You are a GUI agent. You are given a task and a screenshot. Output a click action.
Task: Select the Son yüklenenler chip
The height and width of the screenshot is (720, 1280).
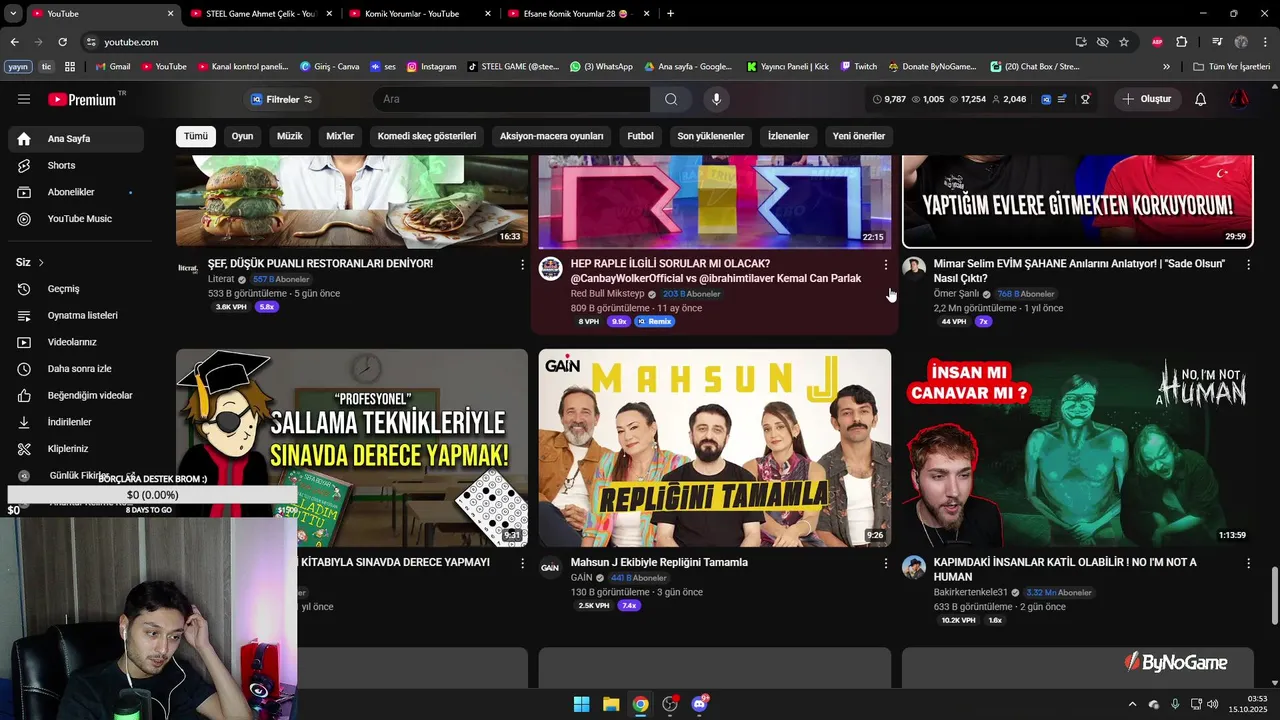coord(711,136)
